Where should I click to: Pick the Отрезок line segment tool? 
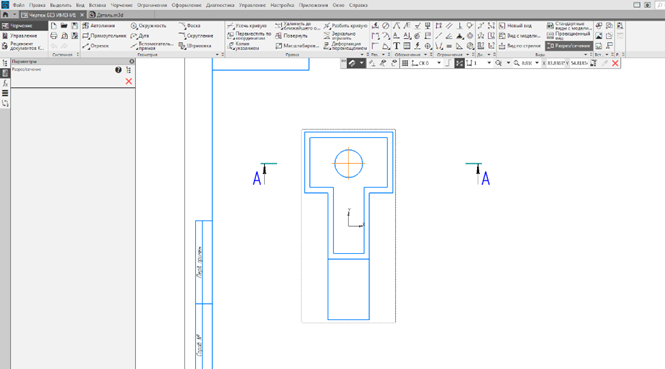click(96, 46)
